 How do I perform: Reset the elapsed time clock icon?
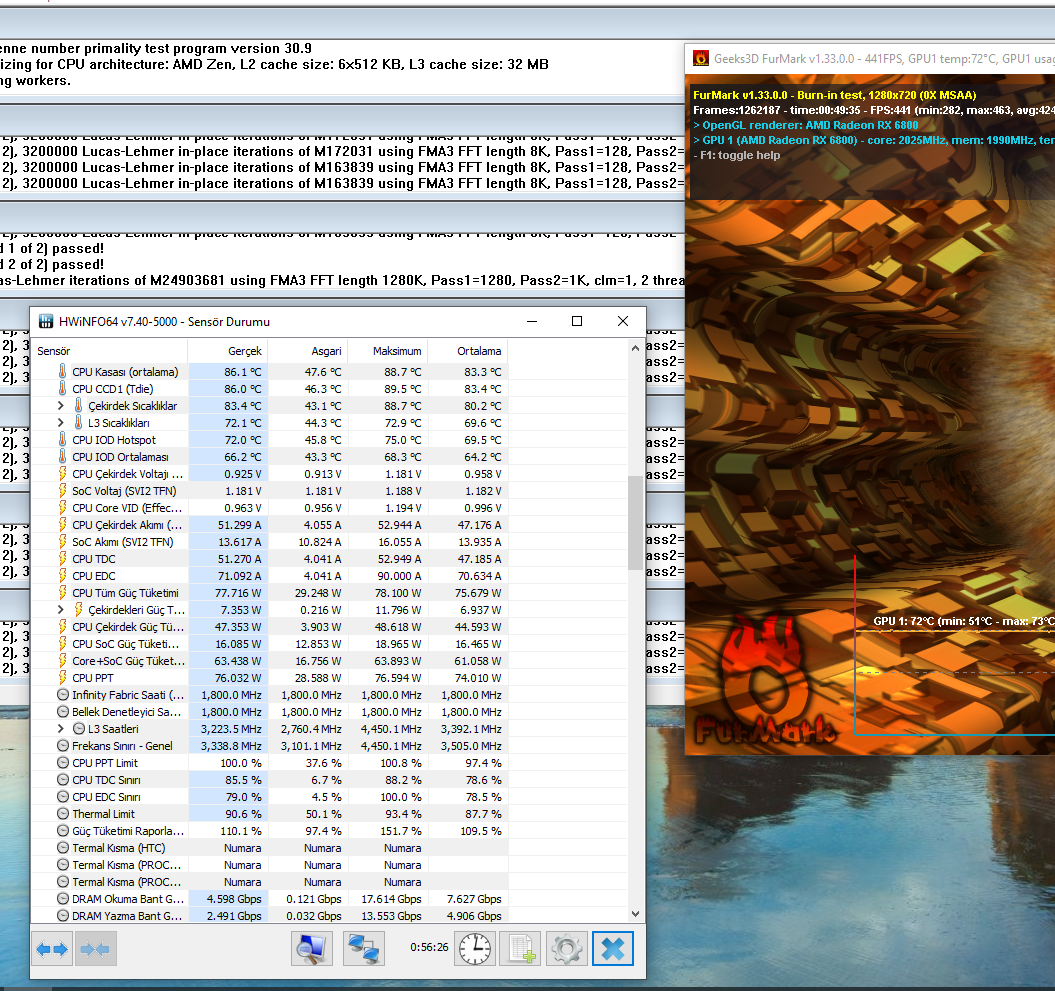click(x=475, y=949)
